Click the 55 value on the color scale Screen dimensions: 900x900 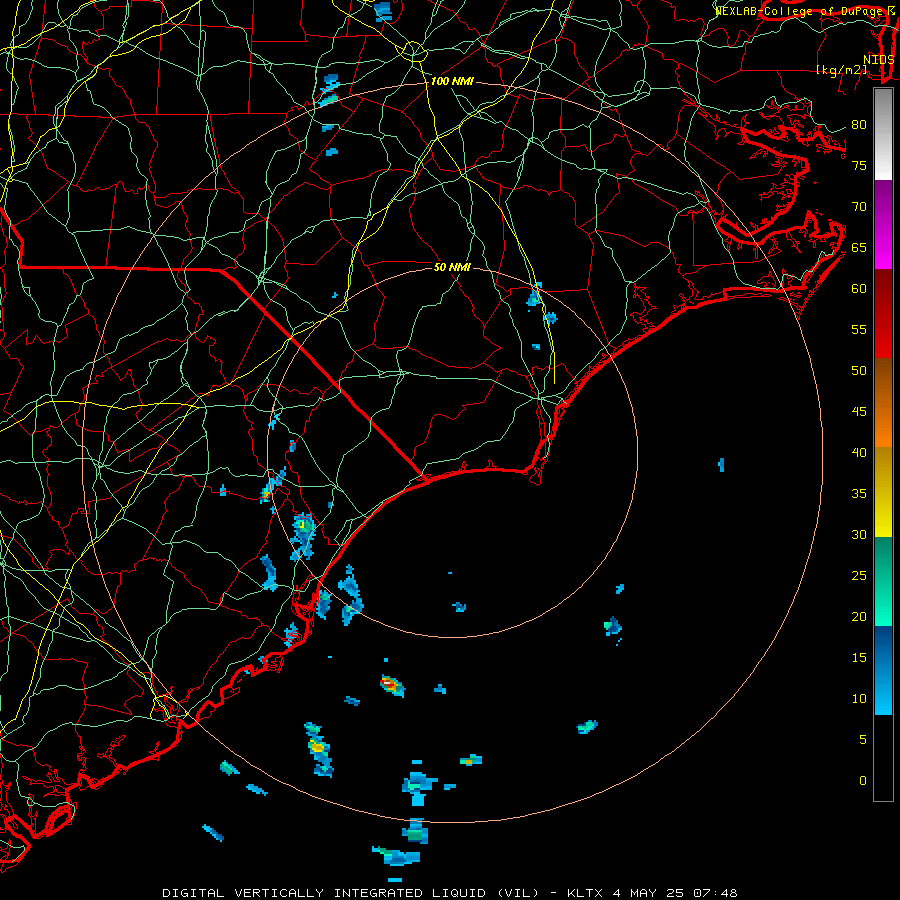859,329
